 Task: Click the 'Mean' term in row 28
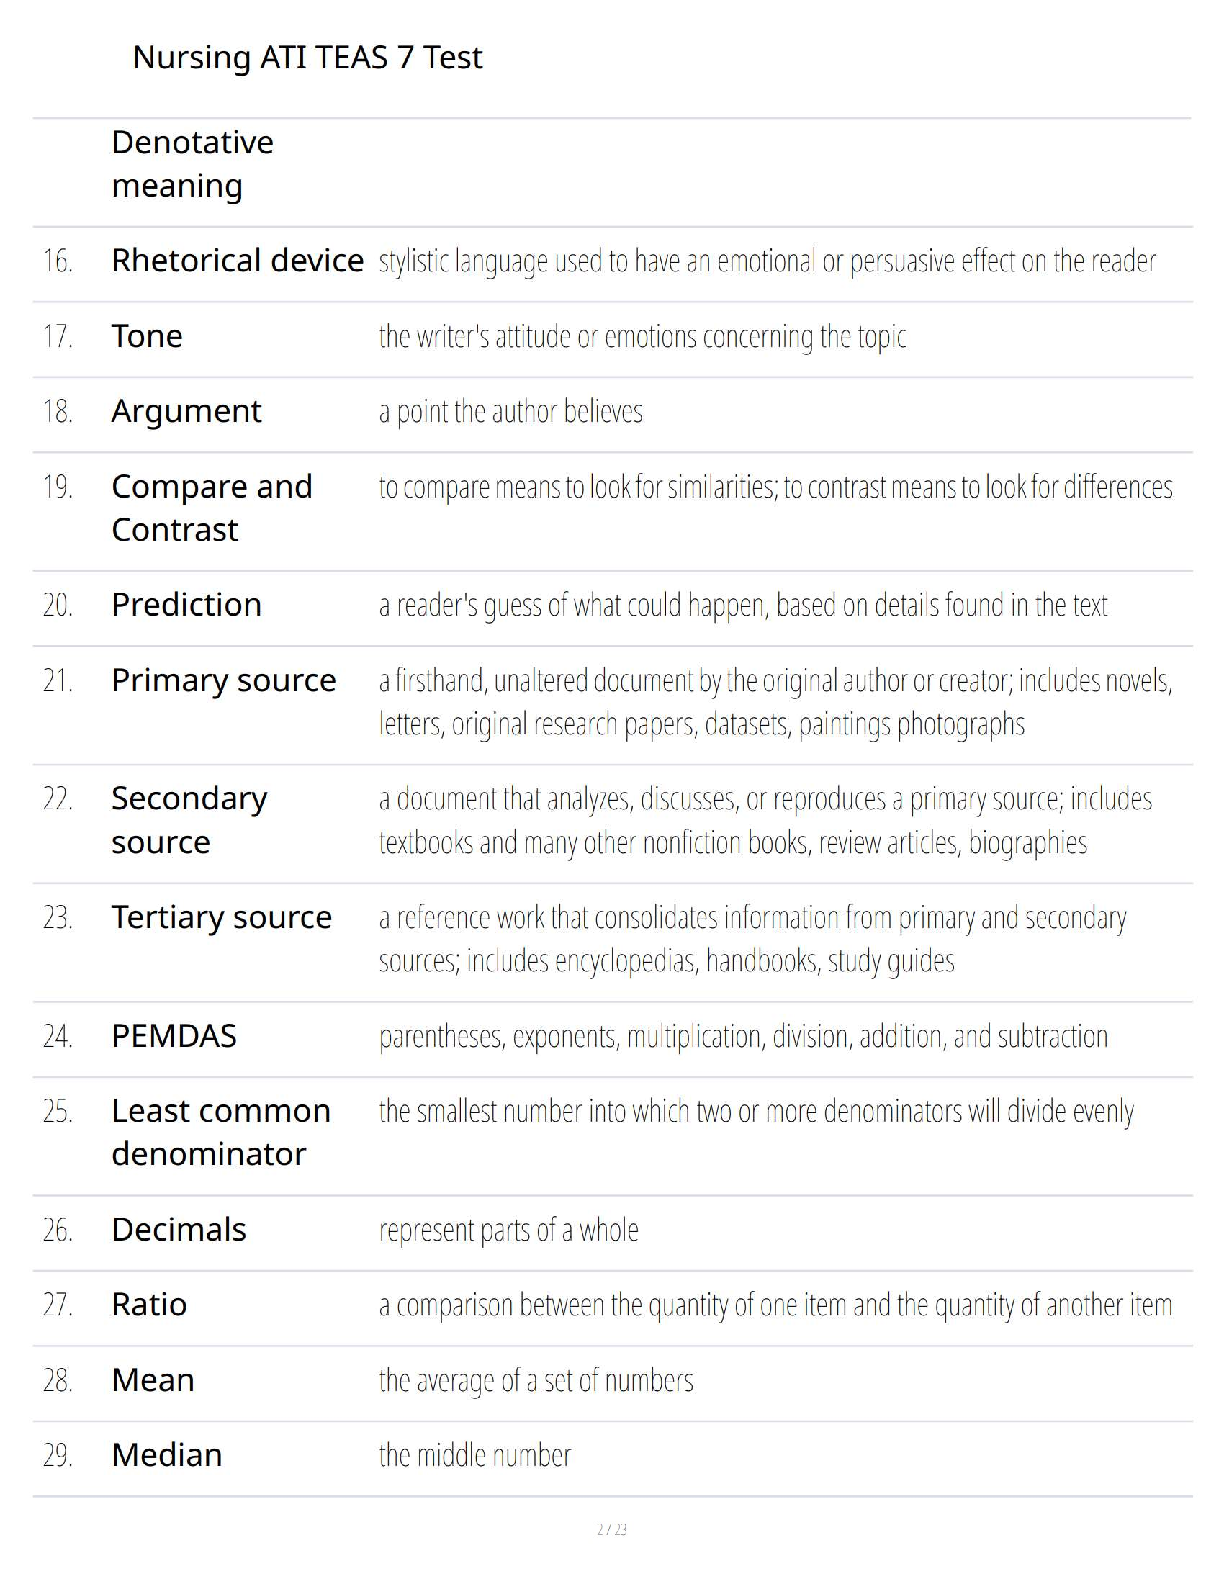pos(153,1380)
